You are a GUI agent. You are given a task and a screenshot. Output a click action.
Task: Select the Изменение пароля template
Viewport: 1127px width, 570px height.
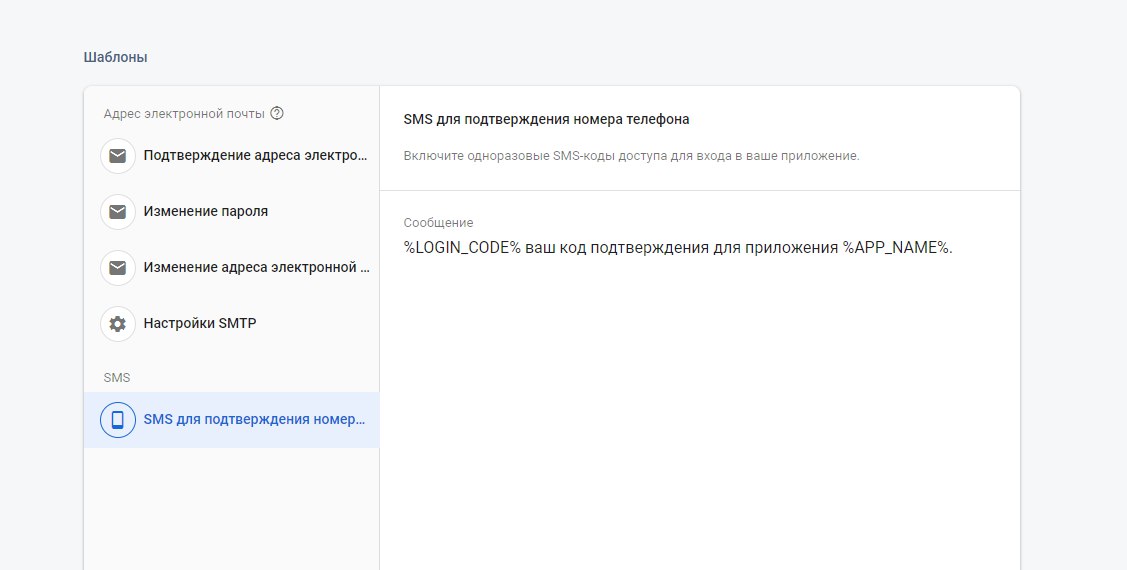tap(231, 212)
